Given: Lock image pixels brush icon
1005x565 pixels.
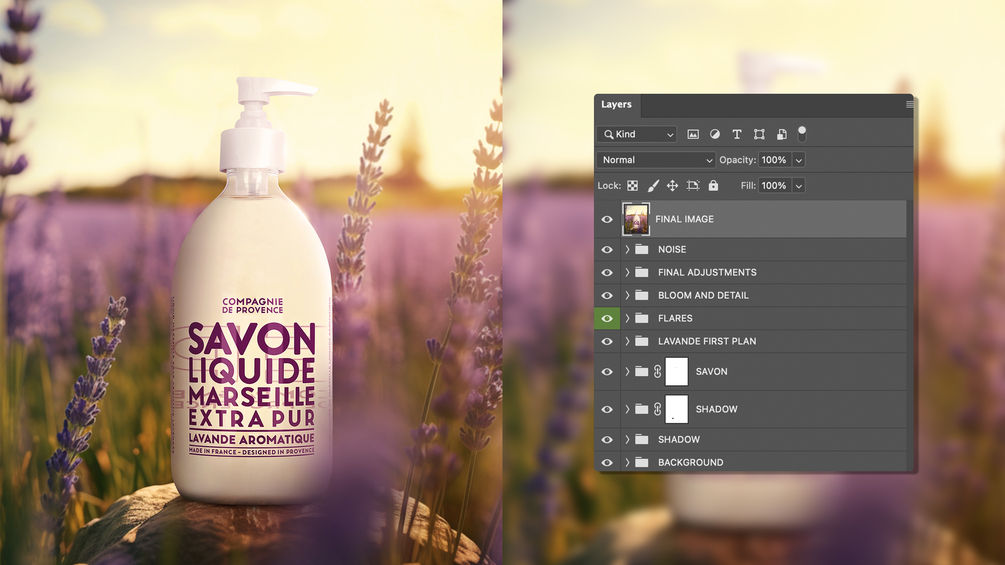Looking at the screenshot, I should tap(652, 186).
